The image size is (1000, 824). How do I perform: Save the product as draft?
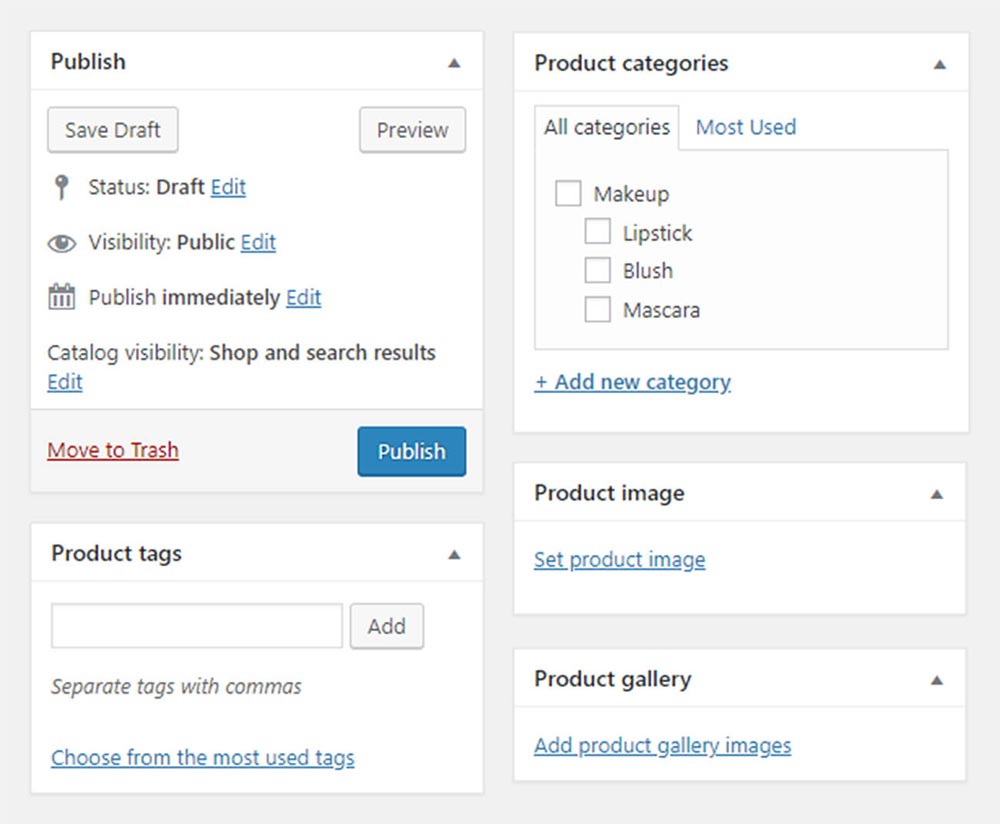(113, 130)
